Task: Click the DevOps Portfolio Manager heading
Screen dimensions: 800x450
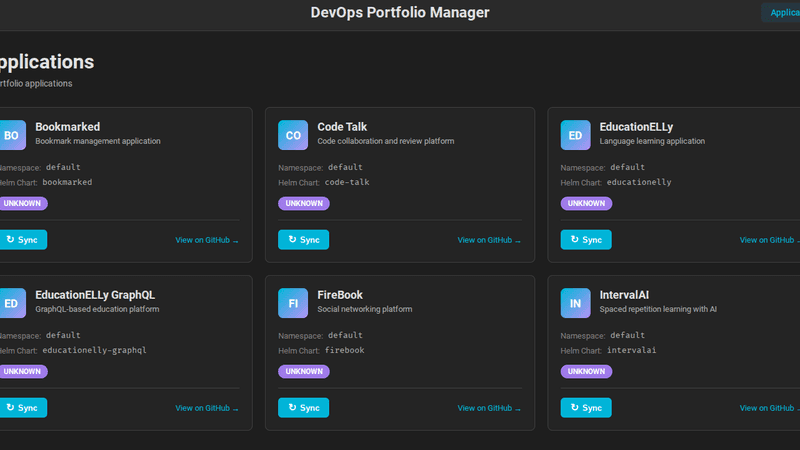Action: [x=400, y=12]
